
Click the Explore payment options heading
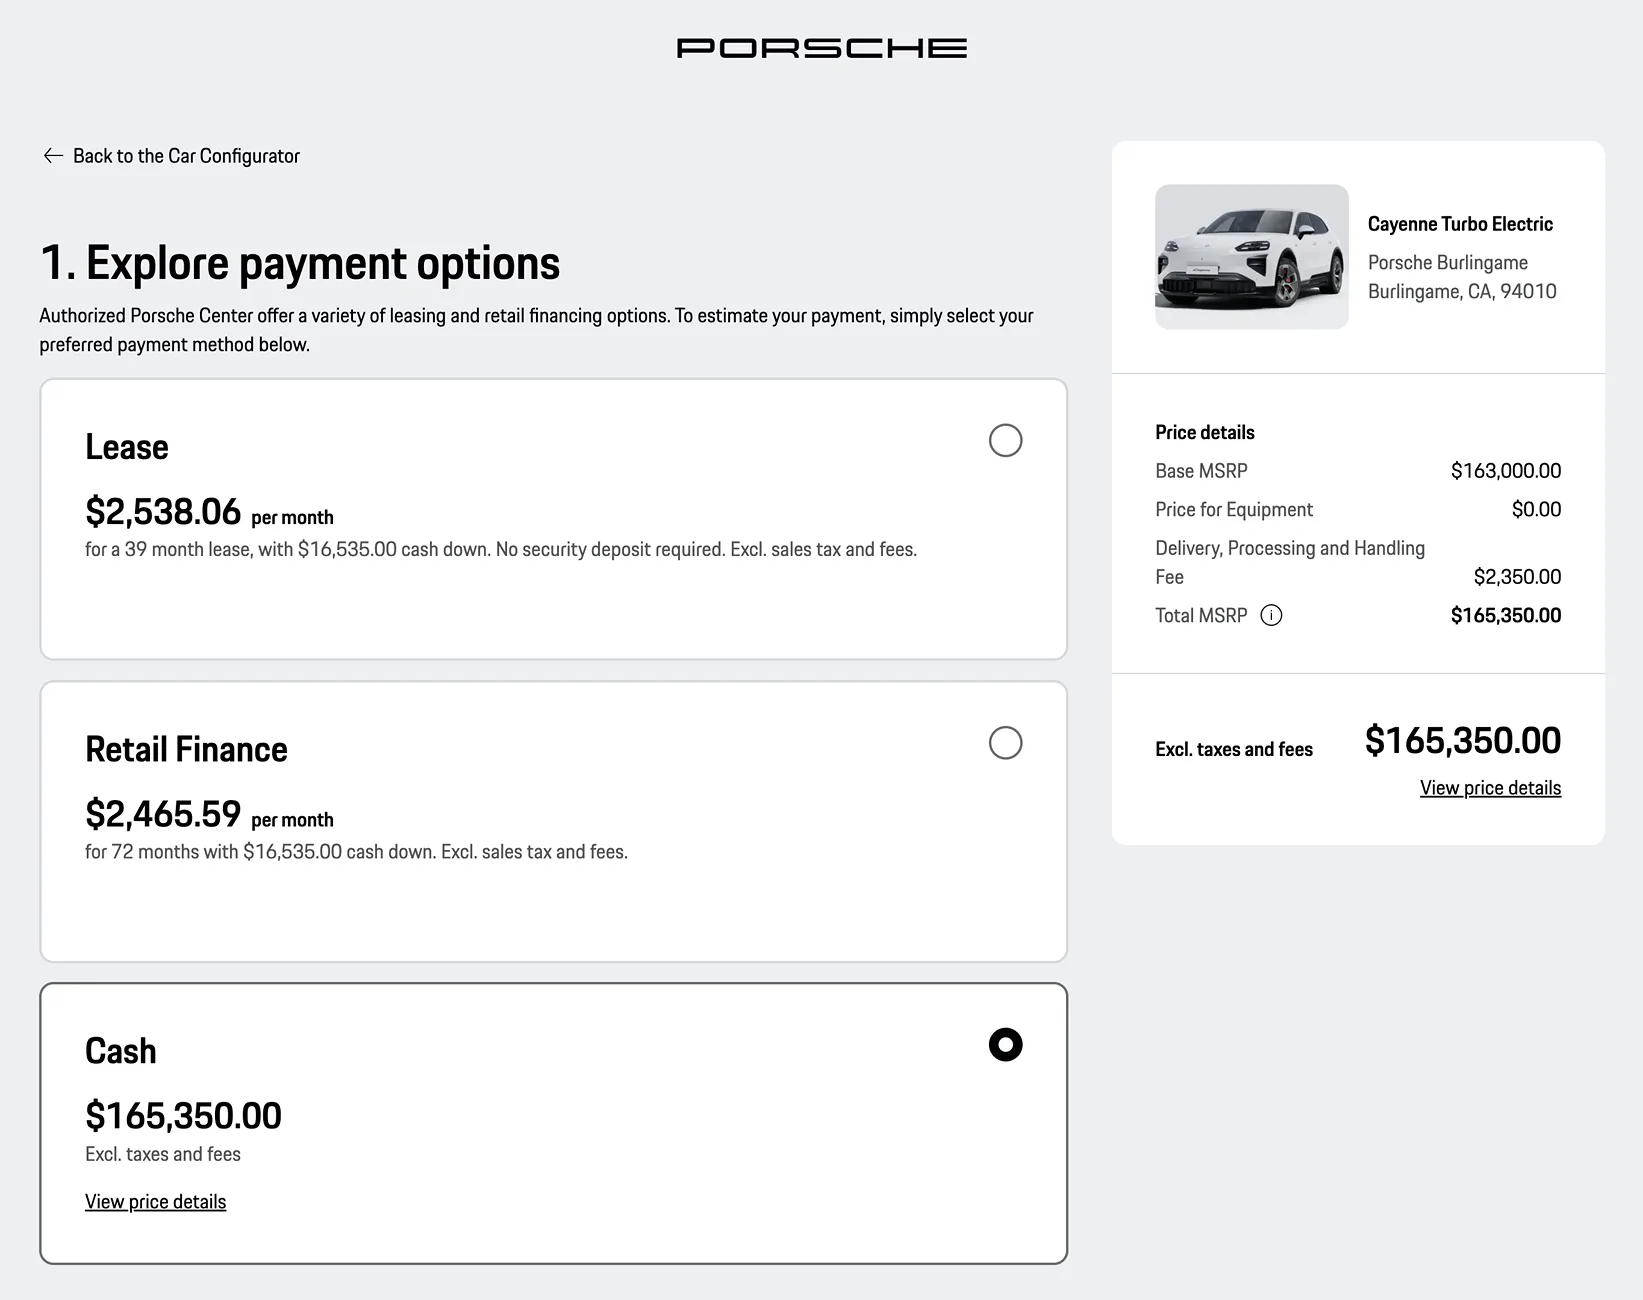click(x=300, y=262)
